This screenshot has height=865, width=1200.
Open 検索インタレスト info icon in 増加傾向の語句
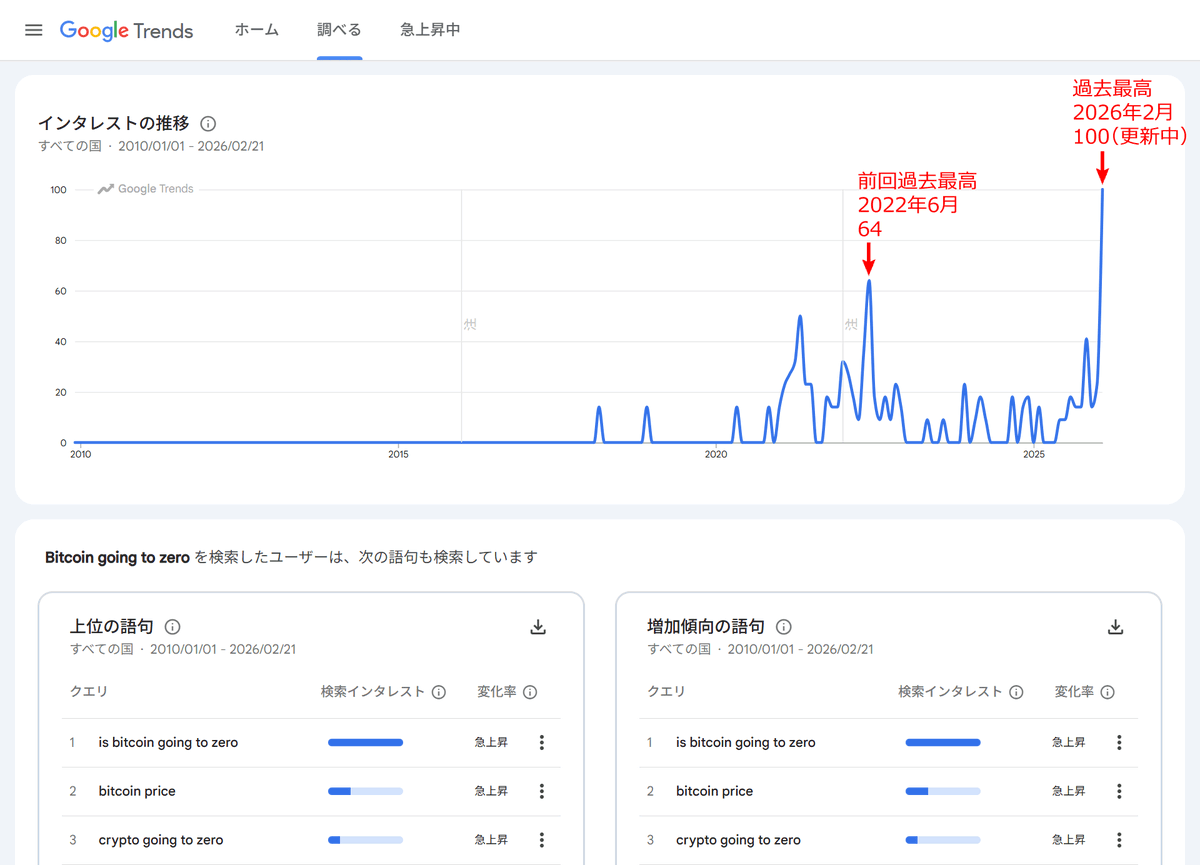click(x=1016, y=692)
